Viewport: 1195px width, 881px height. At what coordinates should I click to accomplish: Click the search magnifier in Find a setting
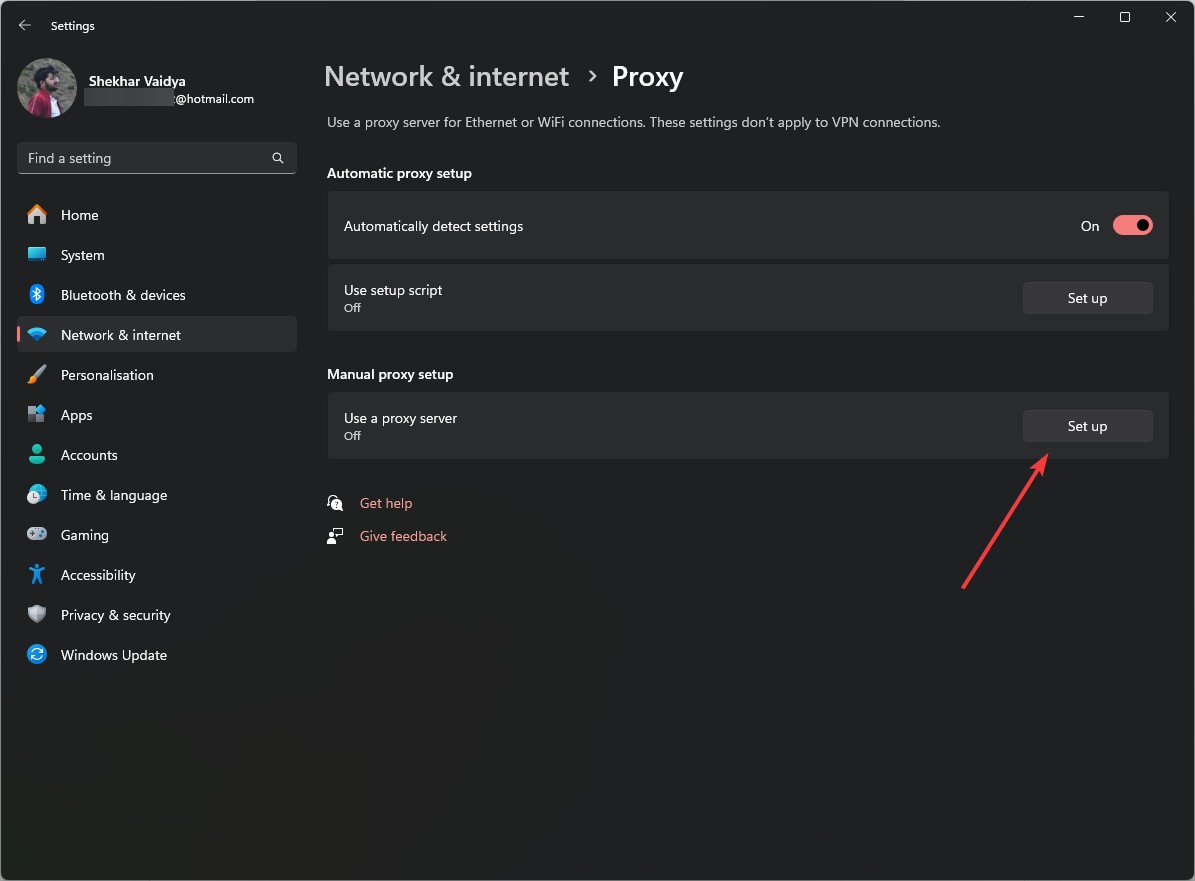coord(277,158)
